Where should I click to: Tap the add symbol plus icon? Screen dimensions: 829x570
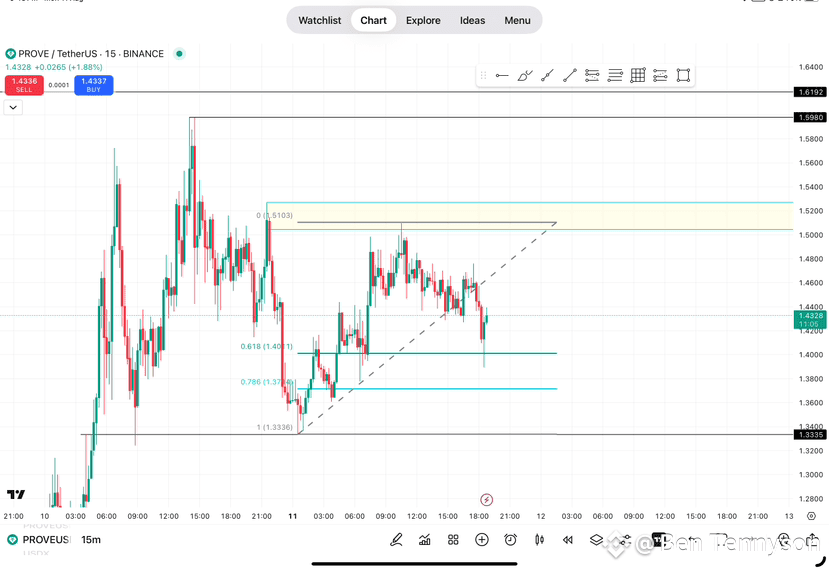482,540
